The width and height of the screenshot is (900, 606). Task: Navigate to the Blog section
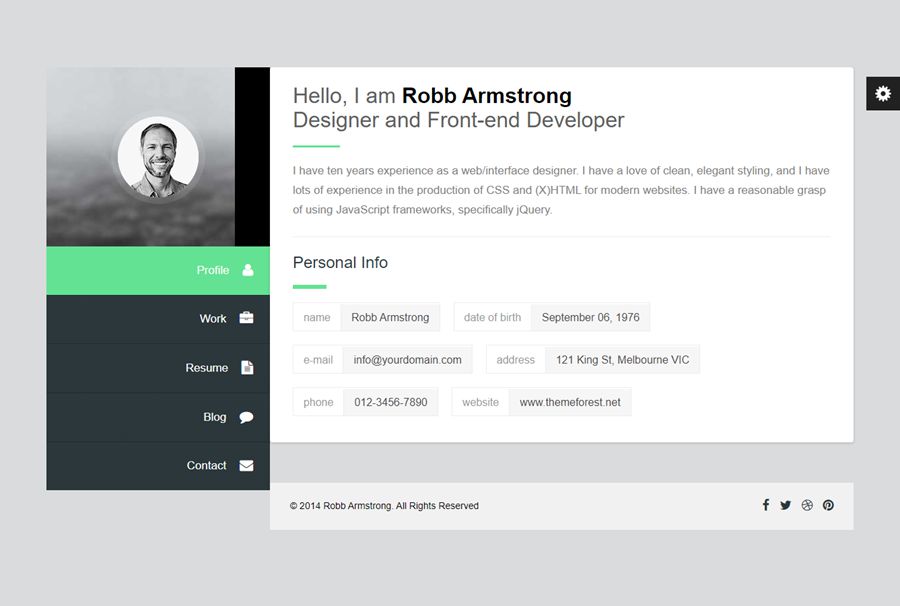tap(214, 417)
